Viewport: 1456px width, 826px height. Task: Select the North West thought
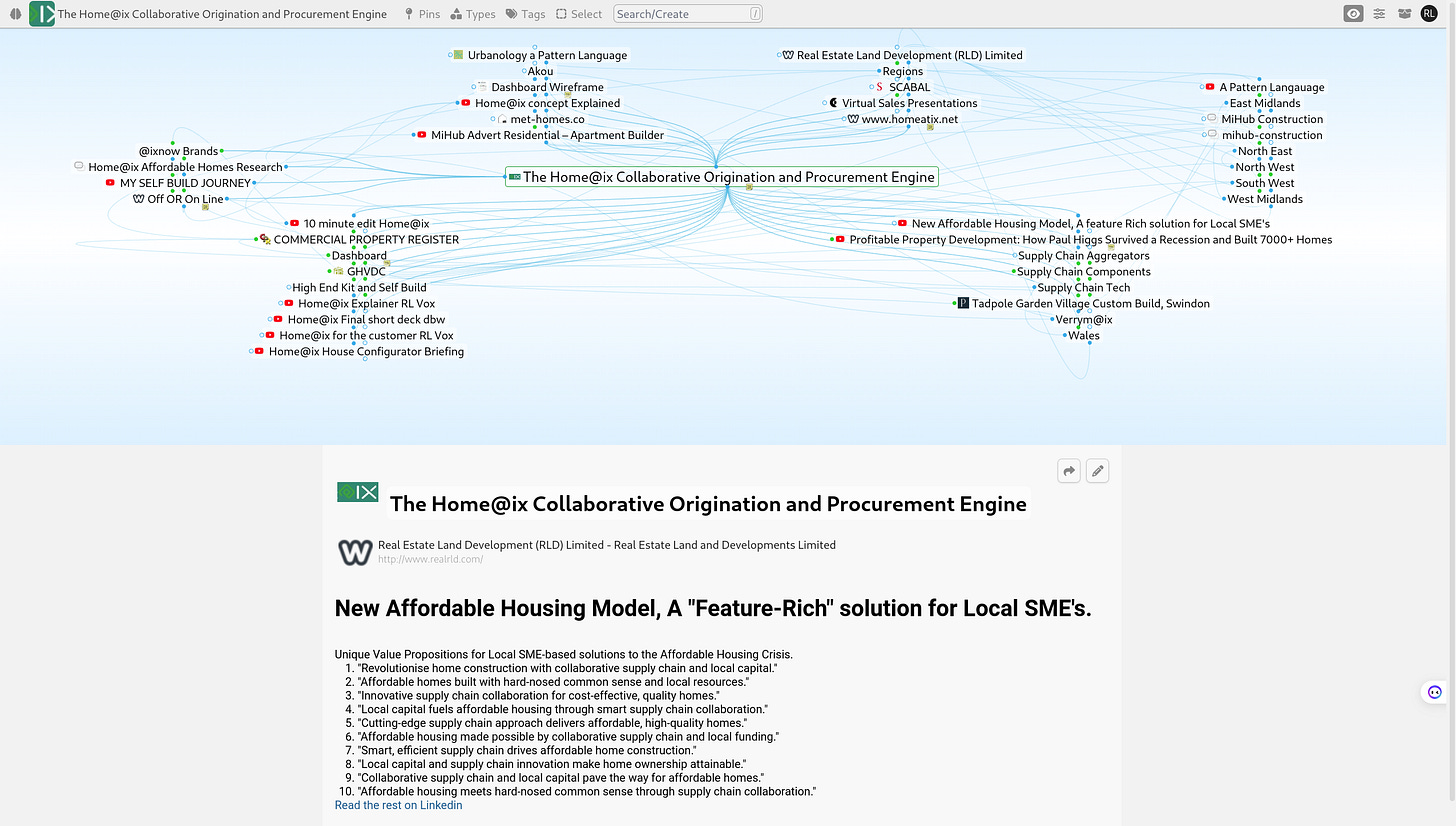(1265, 167)
